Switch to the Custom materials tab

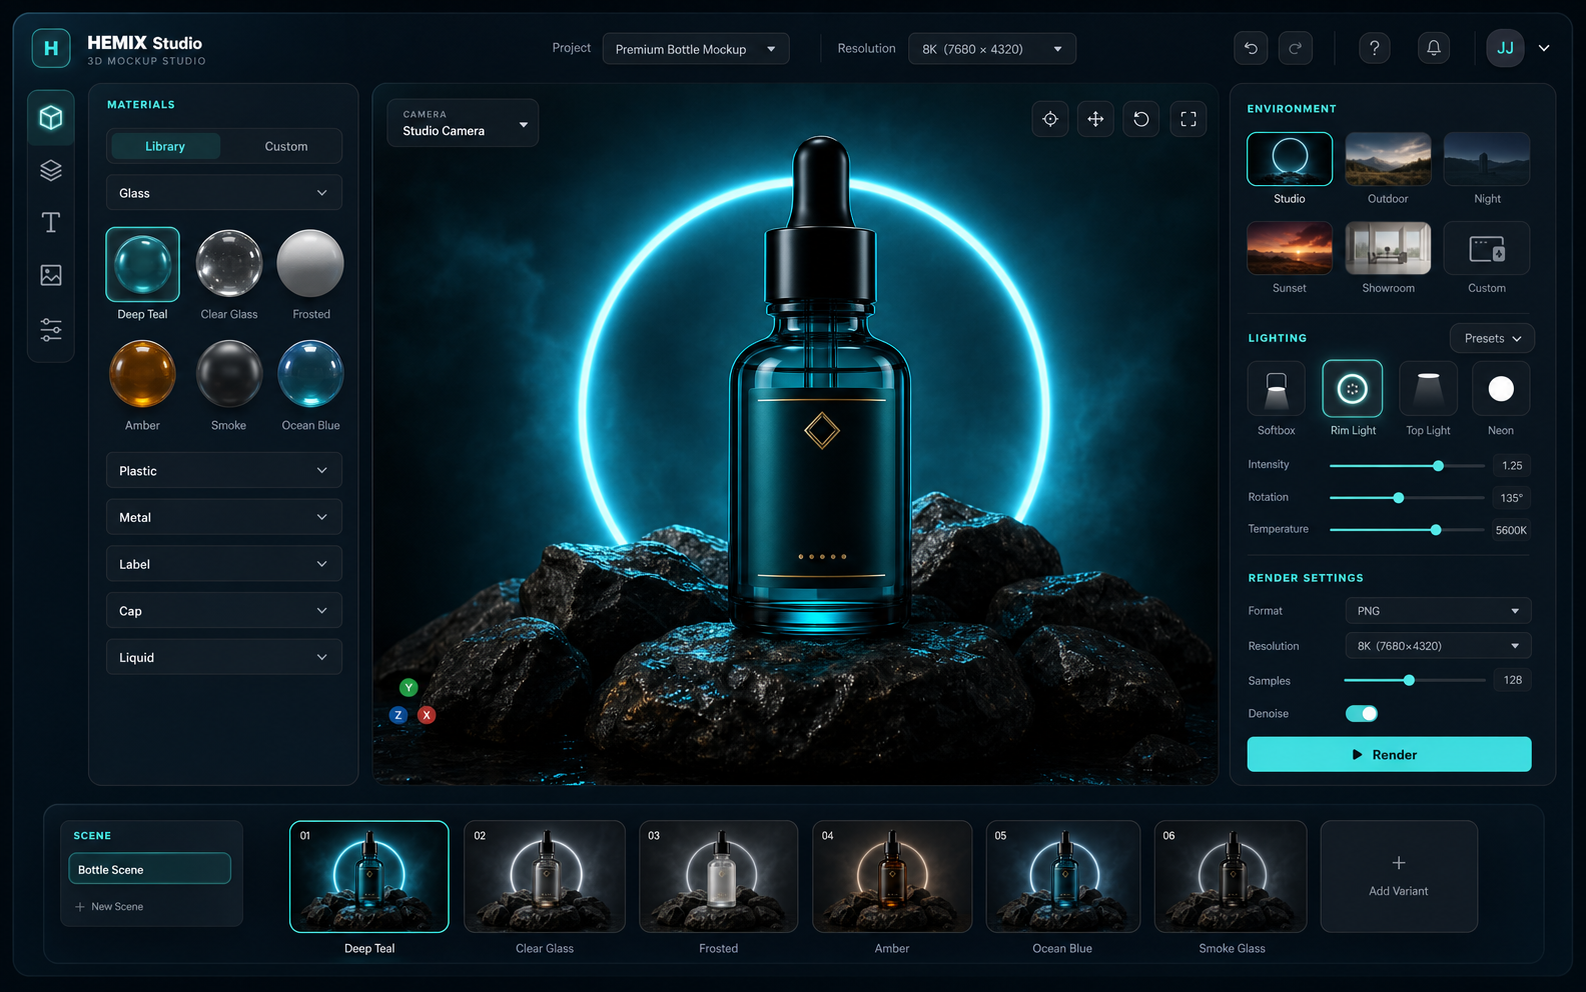(x=286, y=146)
